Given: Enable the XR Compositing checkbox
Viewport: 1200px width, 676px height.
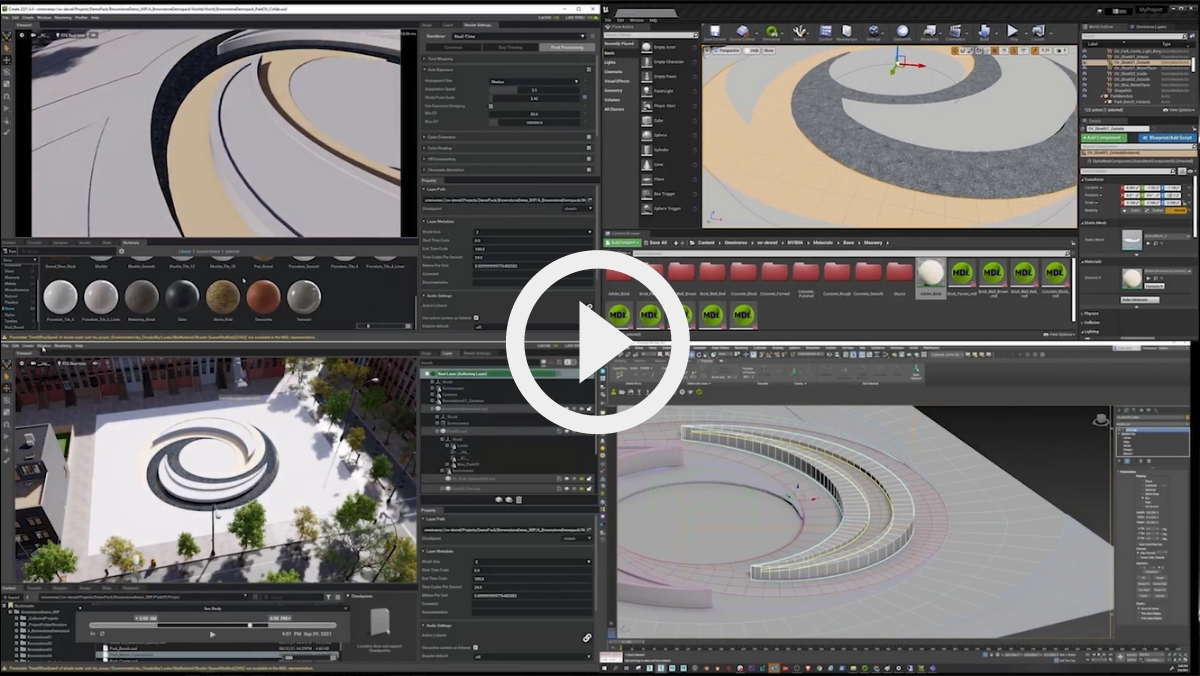Looking at the screenshot, I should click(x=589, y=159).
